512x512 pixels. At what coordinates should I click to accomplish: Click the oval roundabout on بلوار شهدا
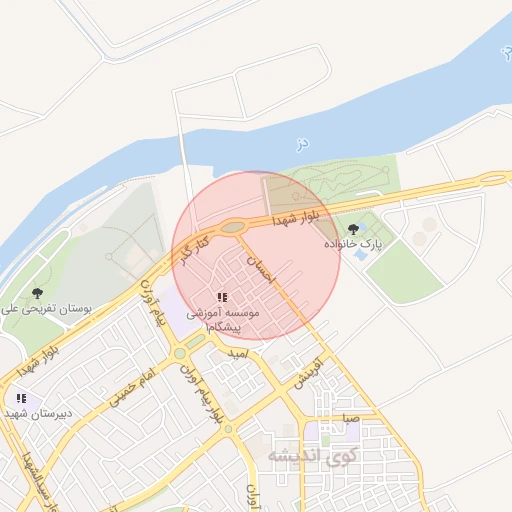point(233,228)
